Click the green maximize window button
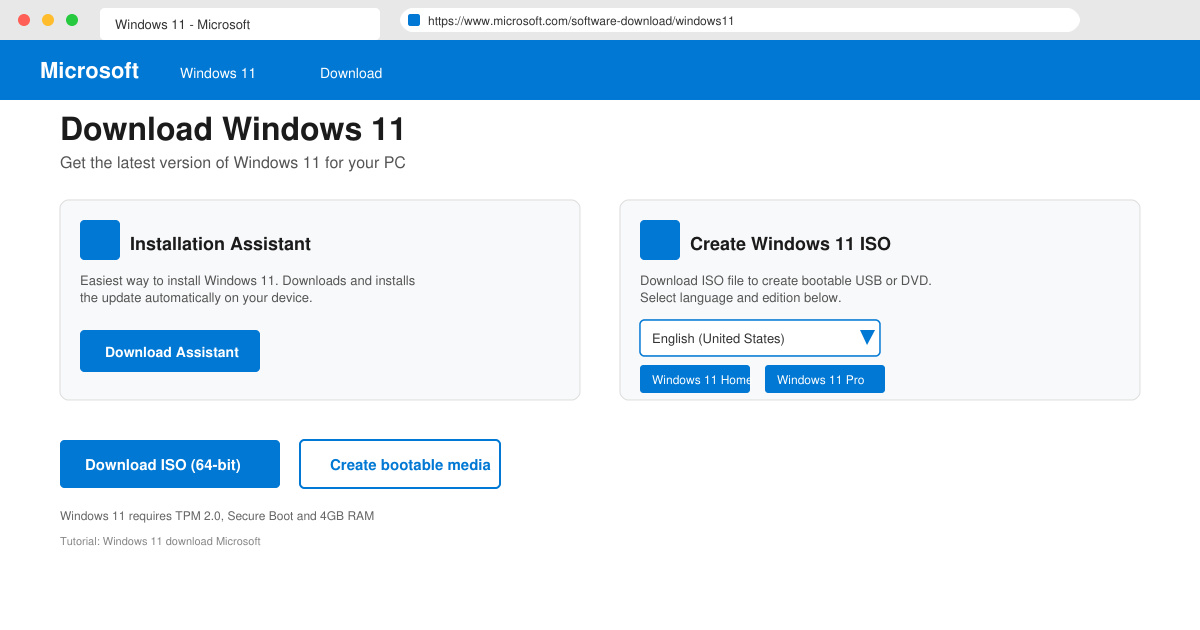The height and width of the screenshot is (630, 1200). (x=72, y=20)
